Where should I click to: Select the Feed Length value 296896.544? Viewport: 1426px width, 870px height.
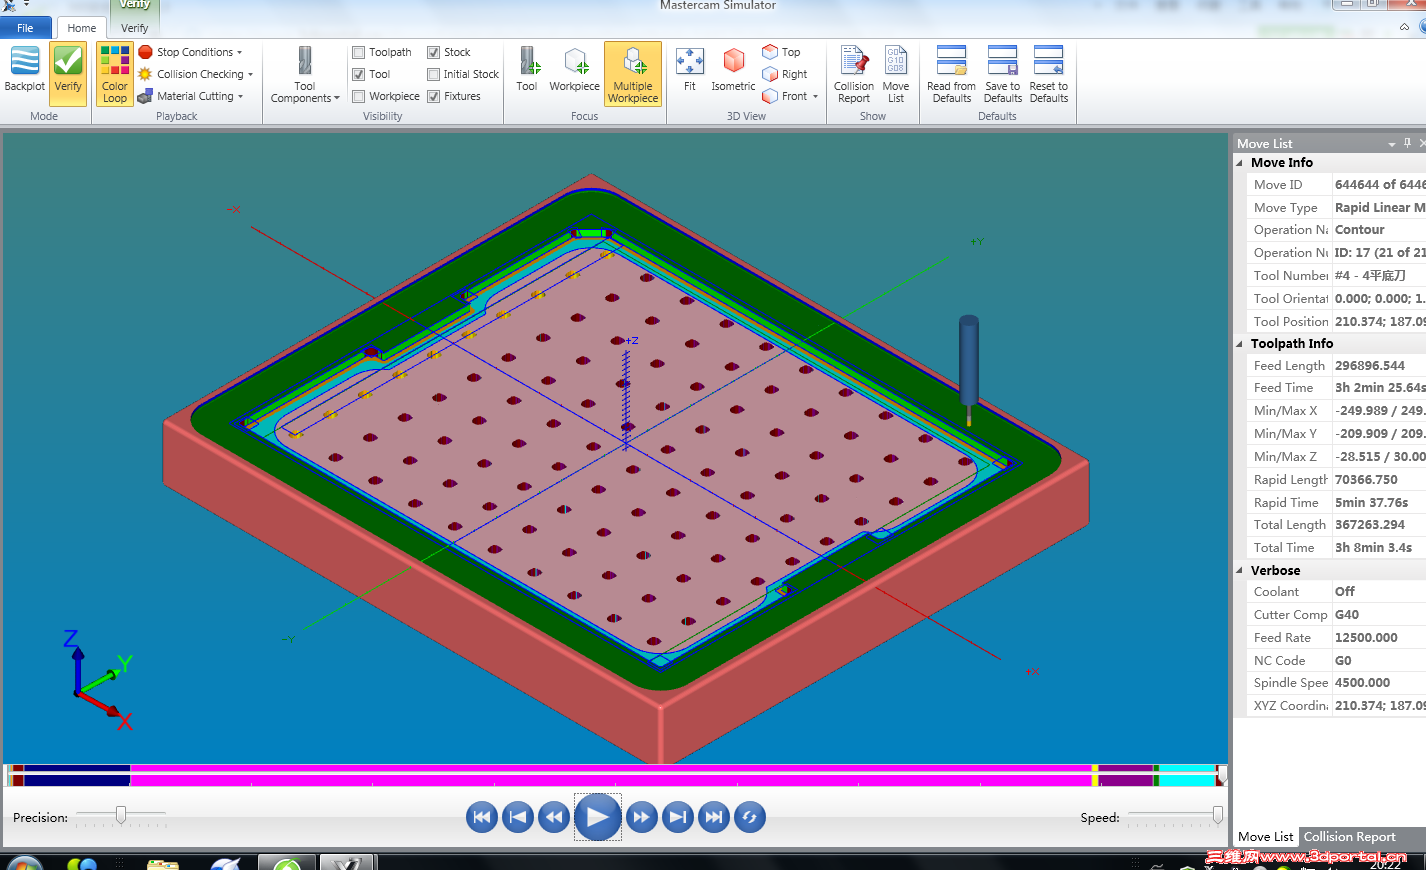[x=1379, y=366]
